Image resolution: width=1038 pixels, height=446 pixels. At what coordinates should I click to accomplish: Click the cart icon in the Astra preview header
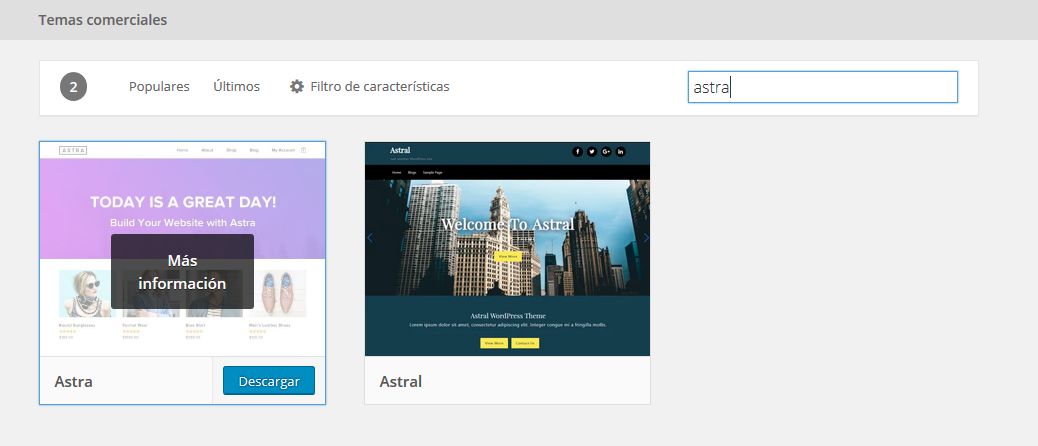coord(303,150)
